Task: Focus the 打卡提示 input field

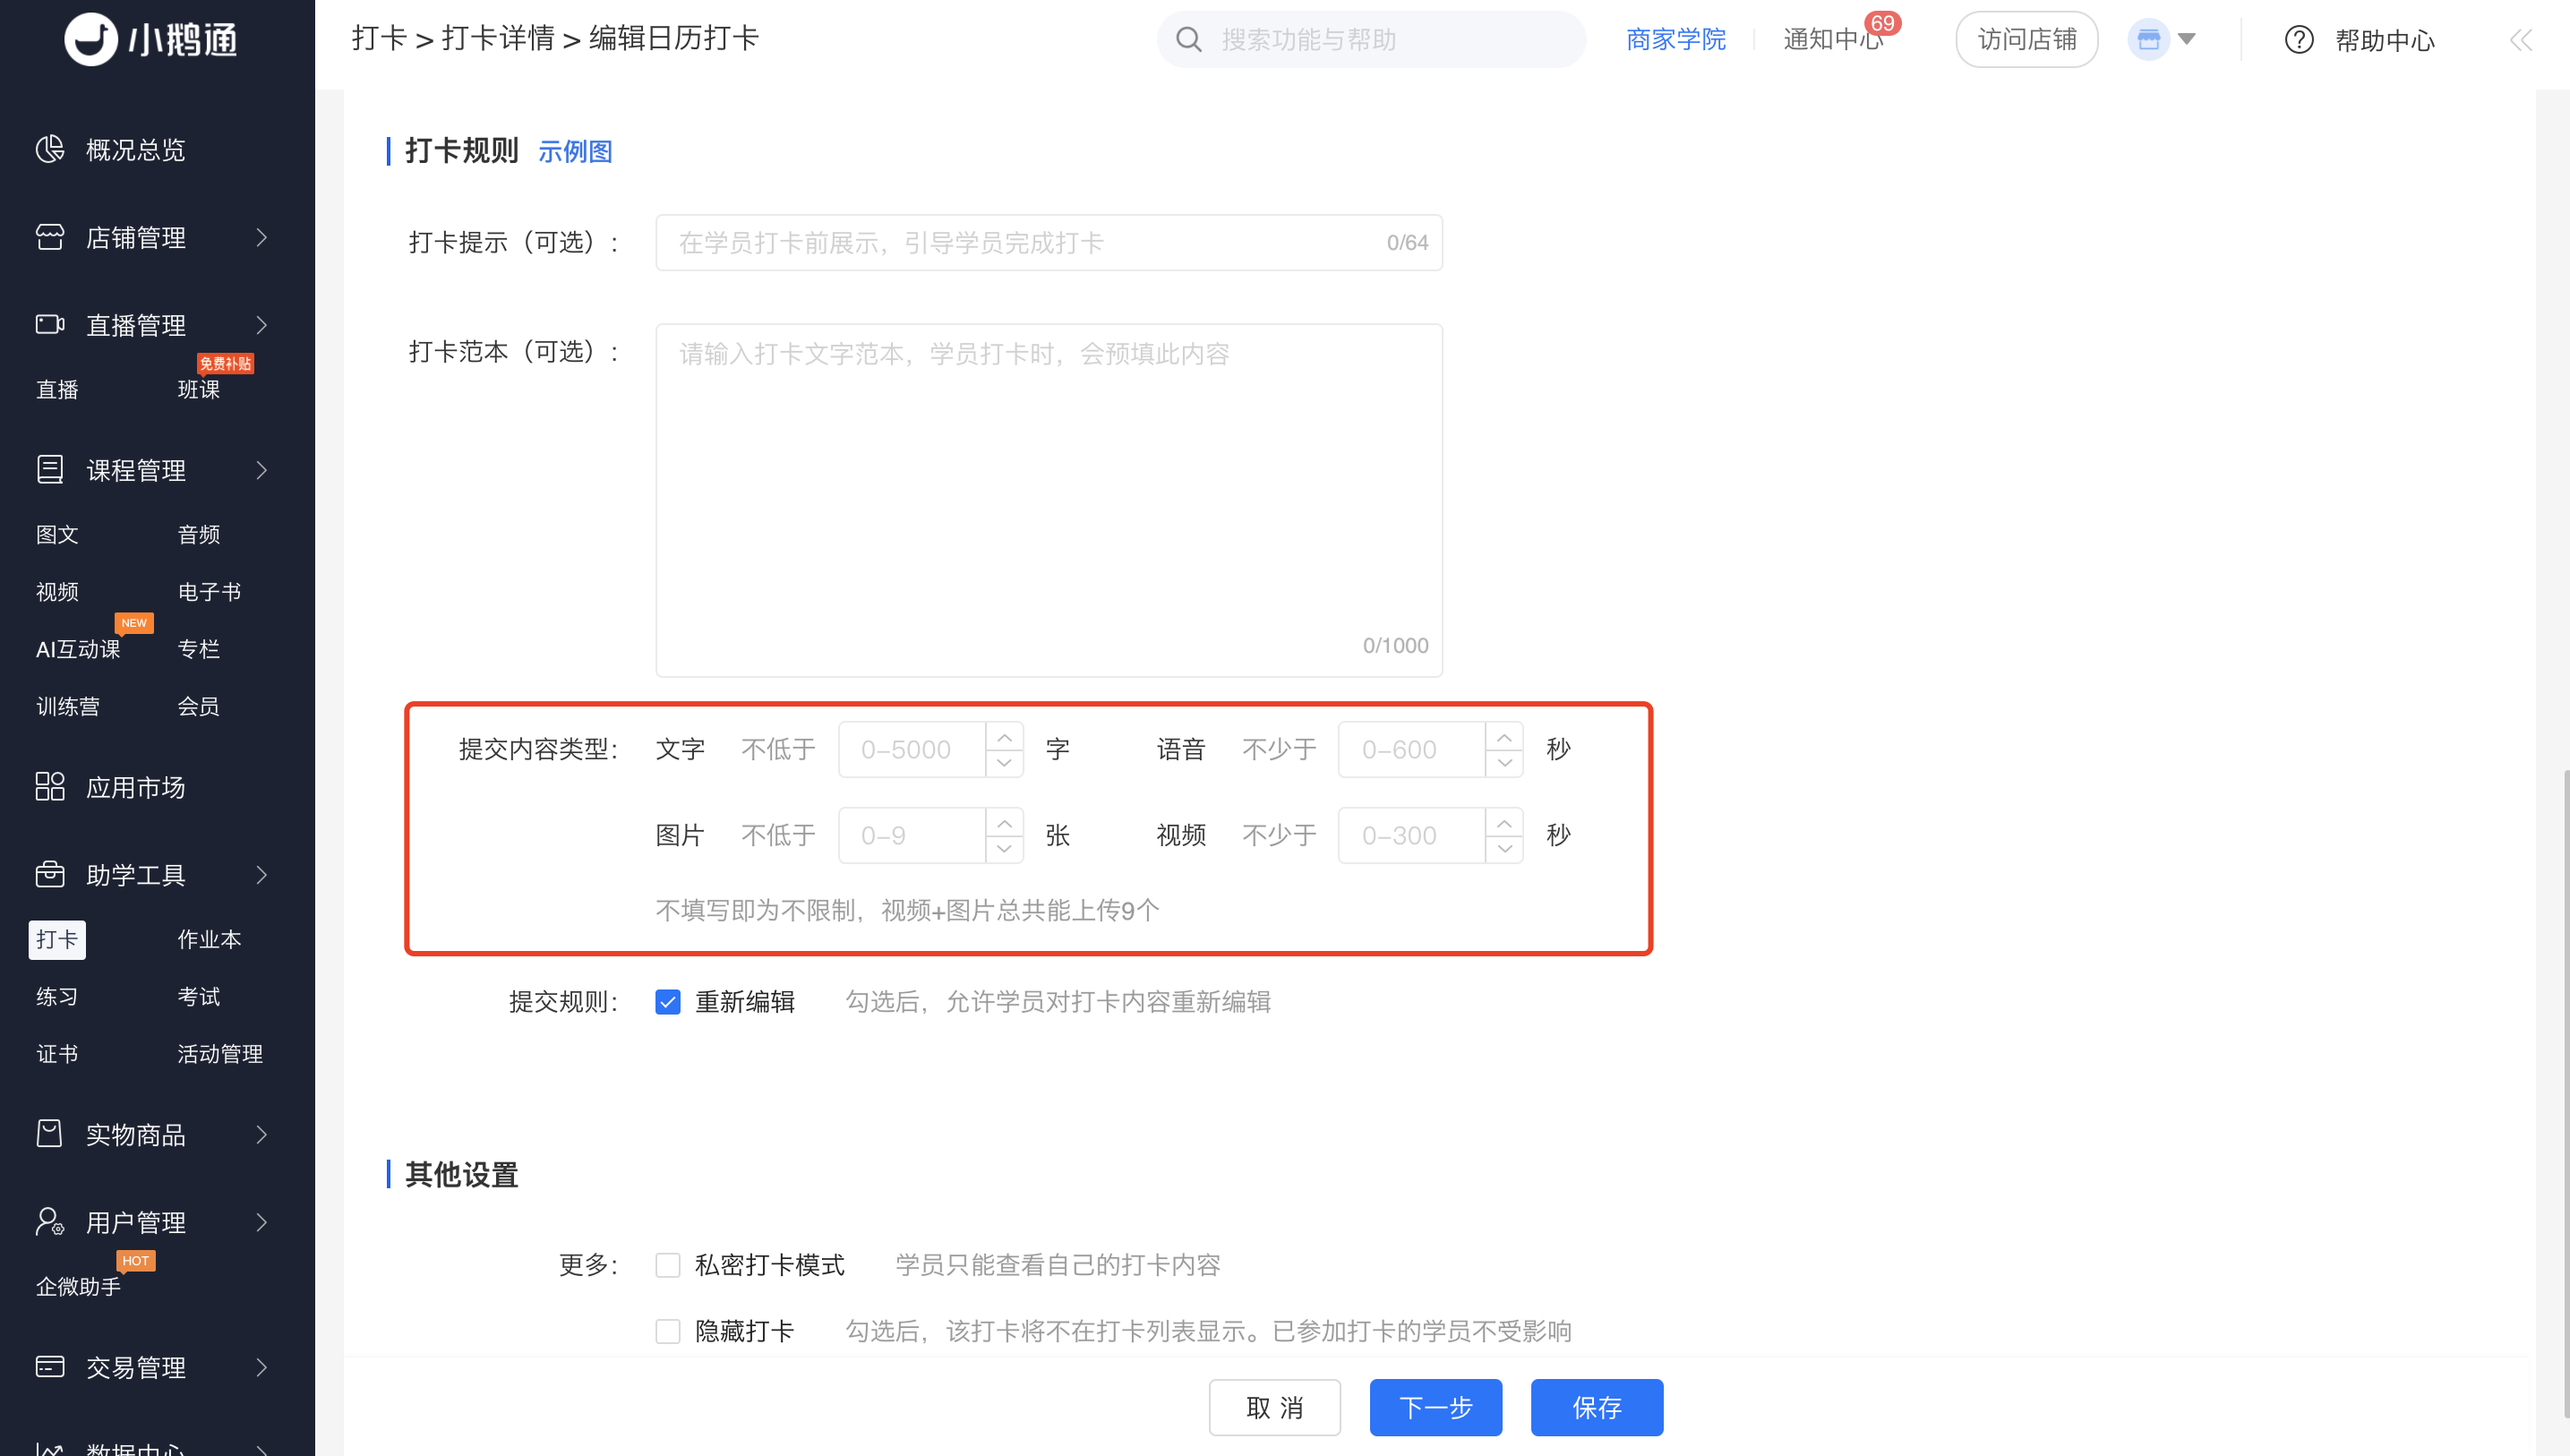Action: coord(1048,242)
